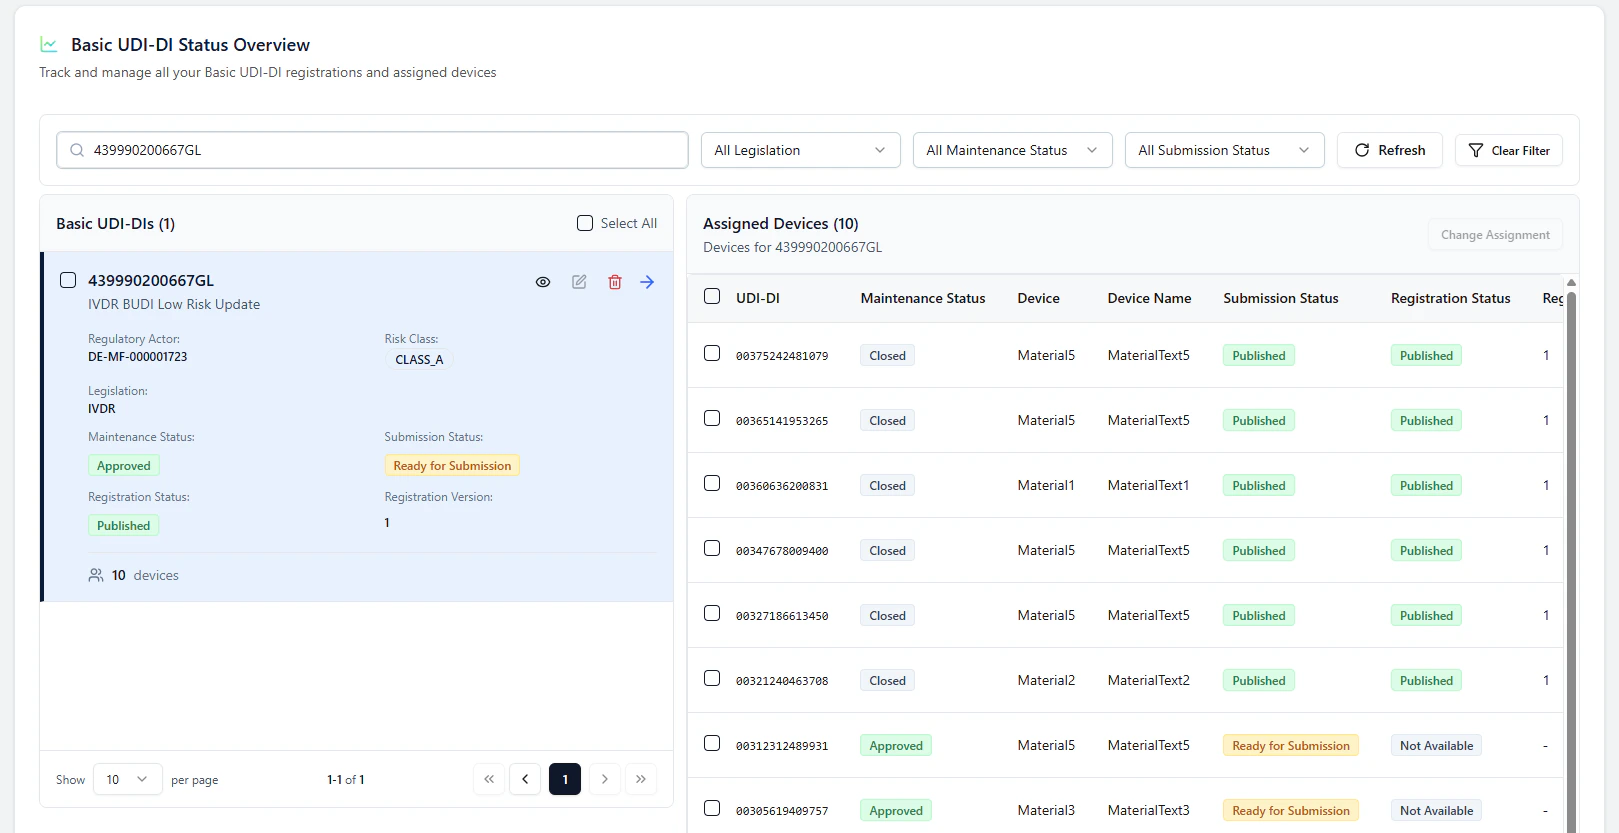Click the Submission Status column header
This screenshot has height=833, width=1619.
click(x=1281, y=298)
